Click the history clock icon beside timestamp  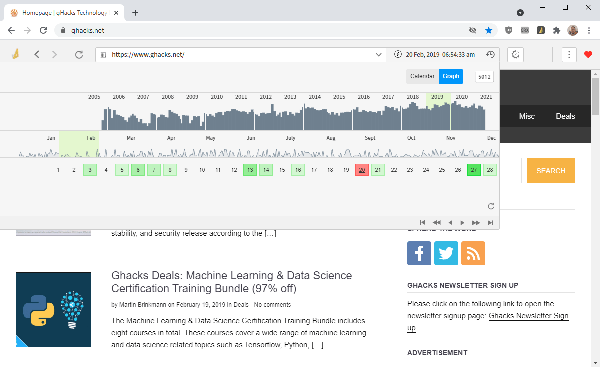tap(490, 55)
